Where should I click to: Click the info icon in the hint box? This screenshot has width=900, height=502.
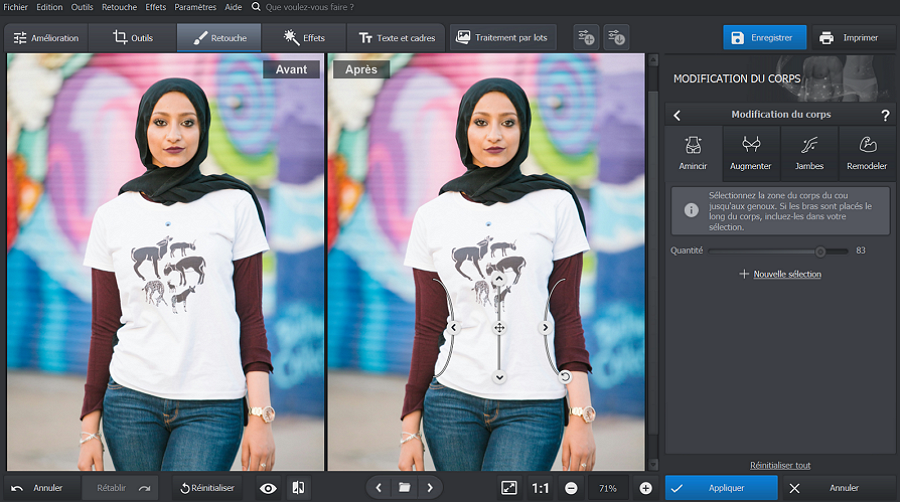tap(691, 210)
